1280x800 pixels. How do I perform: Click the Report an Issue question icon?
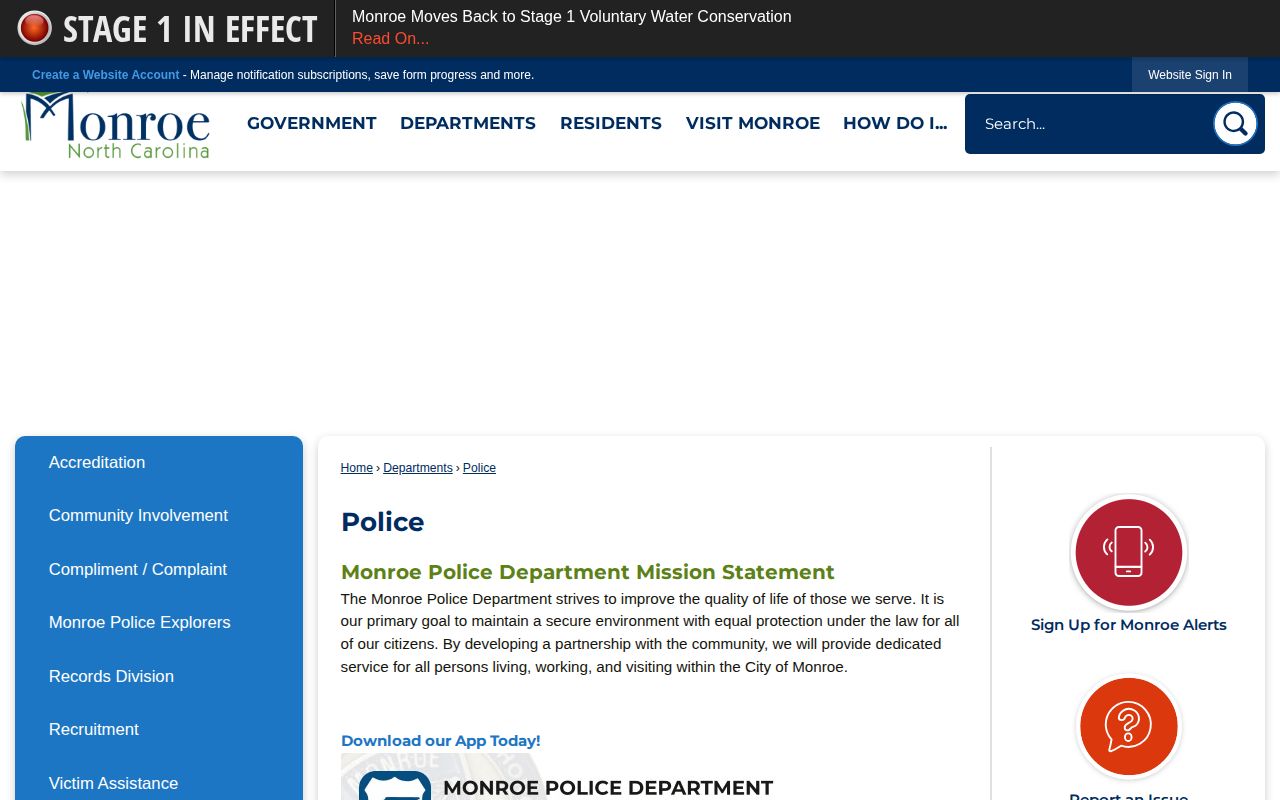[x=1128, y=727]
